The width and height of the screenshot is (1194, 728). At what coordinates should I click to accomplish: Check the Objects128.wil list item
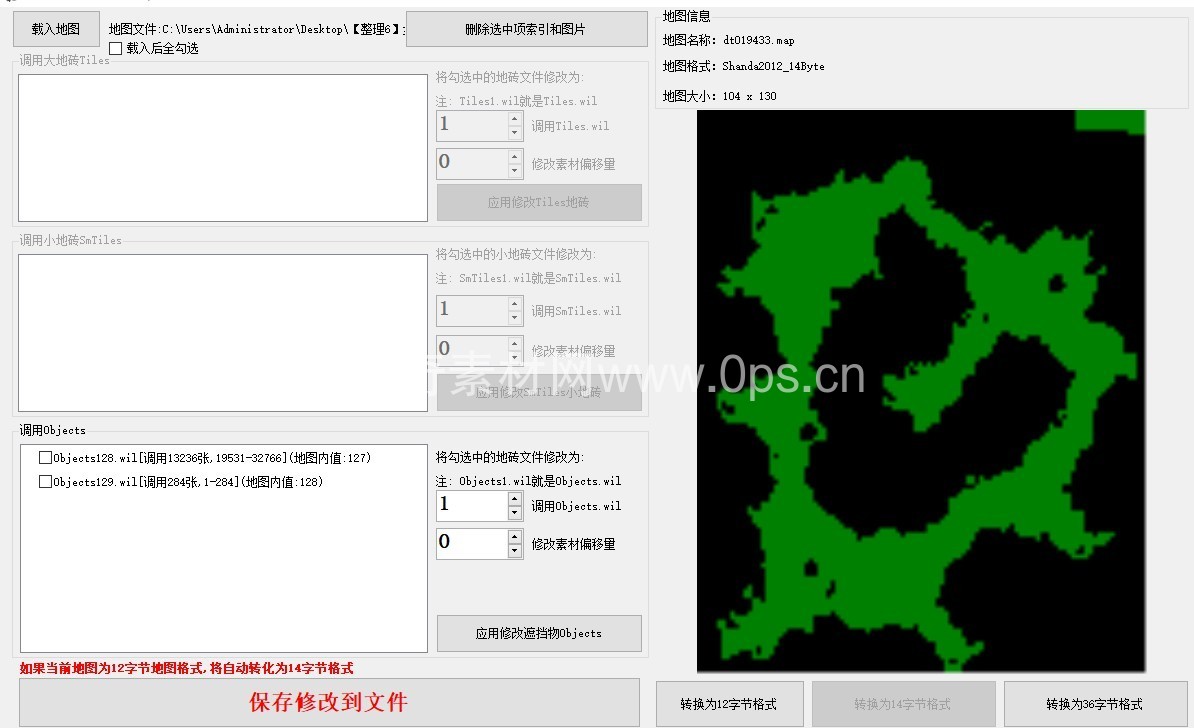[x=45, y=458]
